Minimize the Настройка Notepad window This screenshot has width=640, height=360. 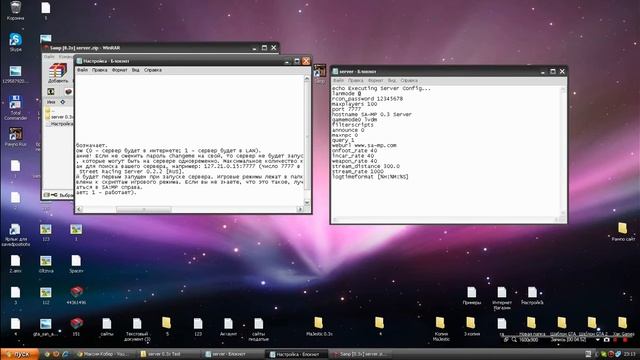coord(287,61)
